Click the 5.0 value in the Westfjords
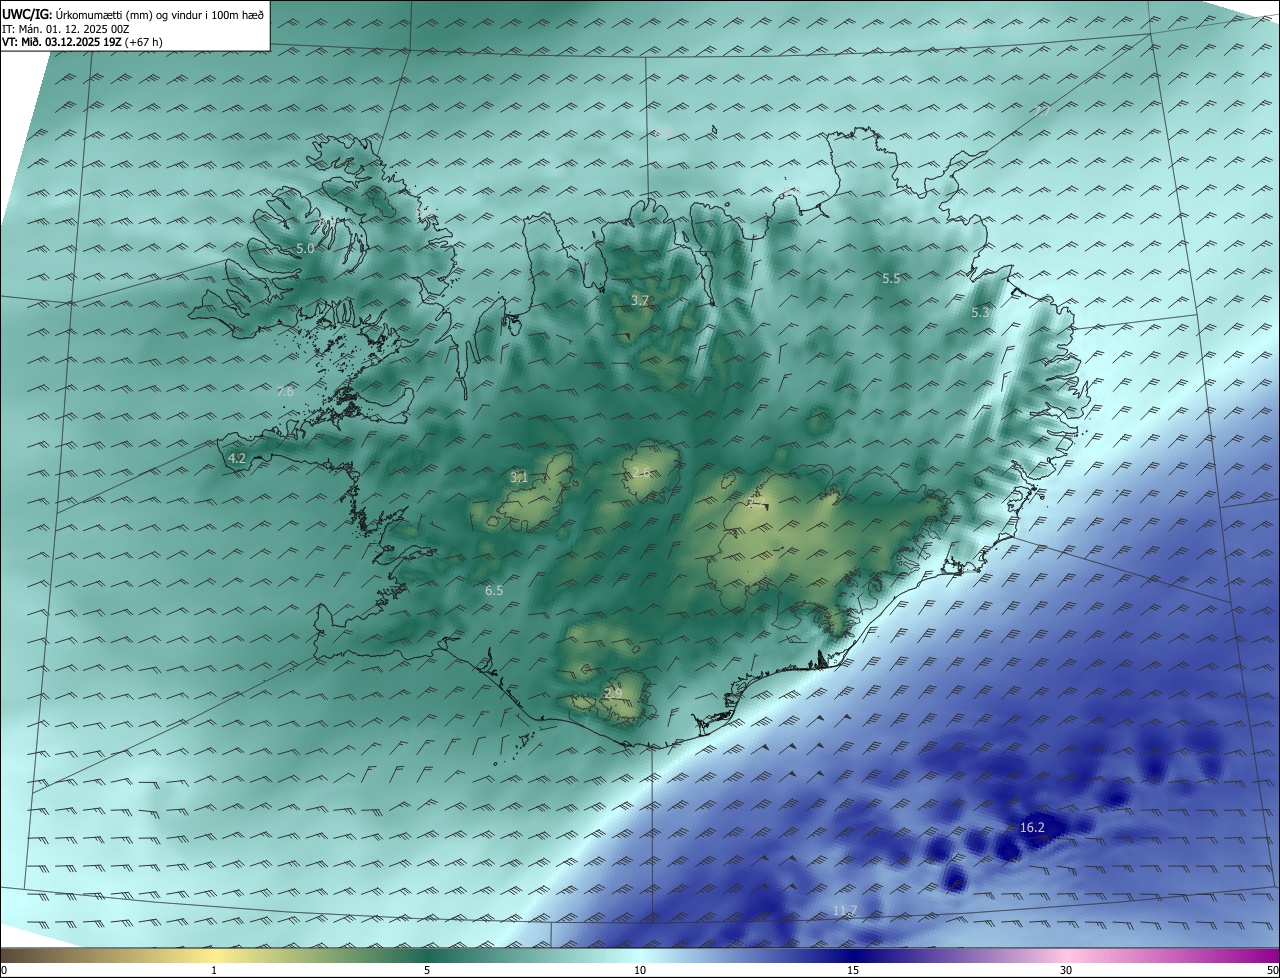1280x978 pixels. coord(305,248)
